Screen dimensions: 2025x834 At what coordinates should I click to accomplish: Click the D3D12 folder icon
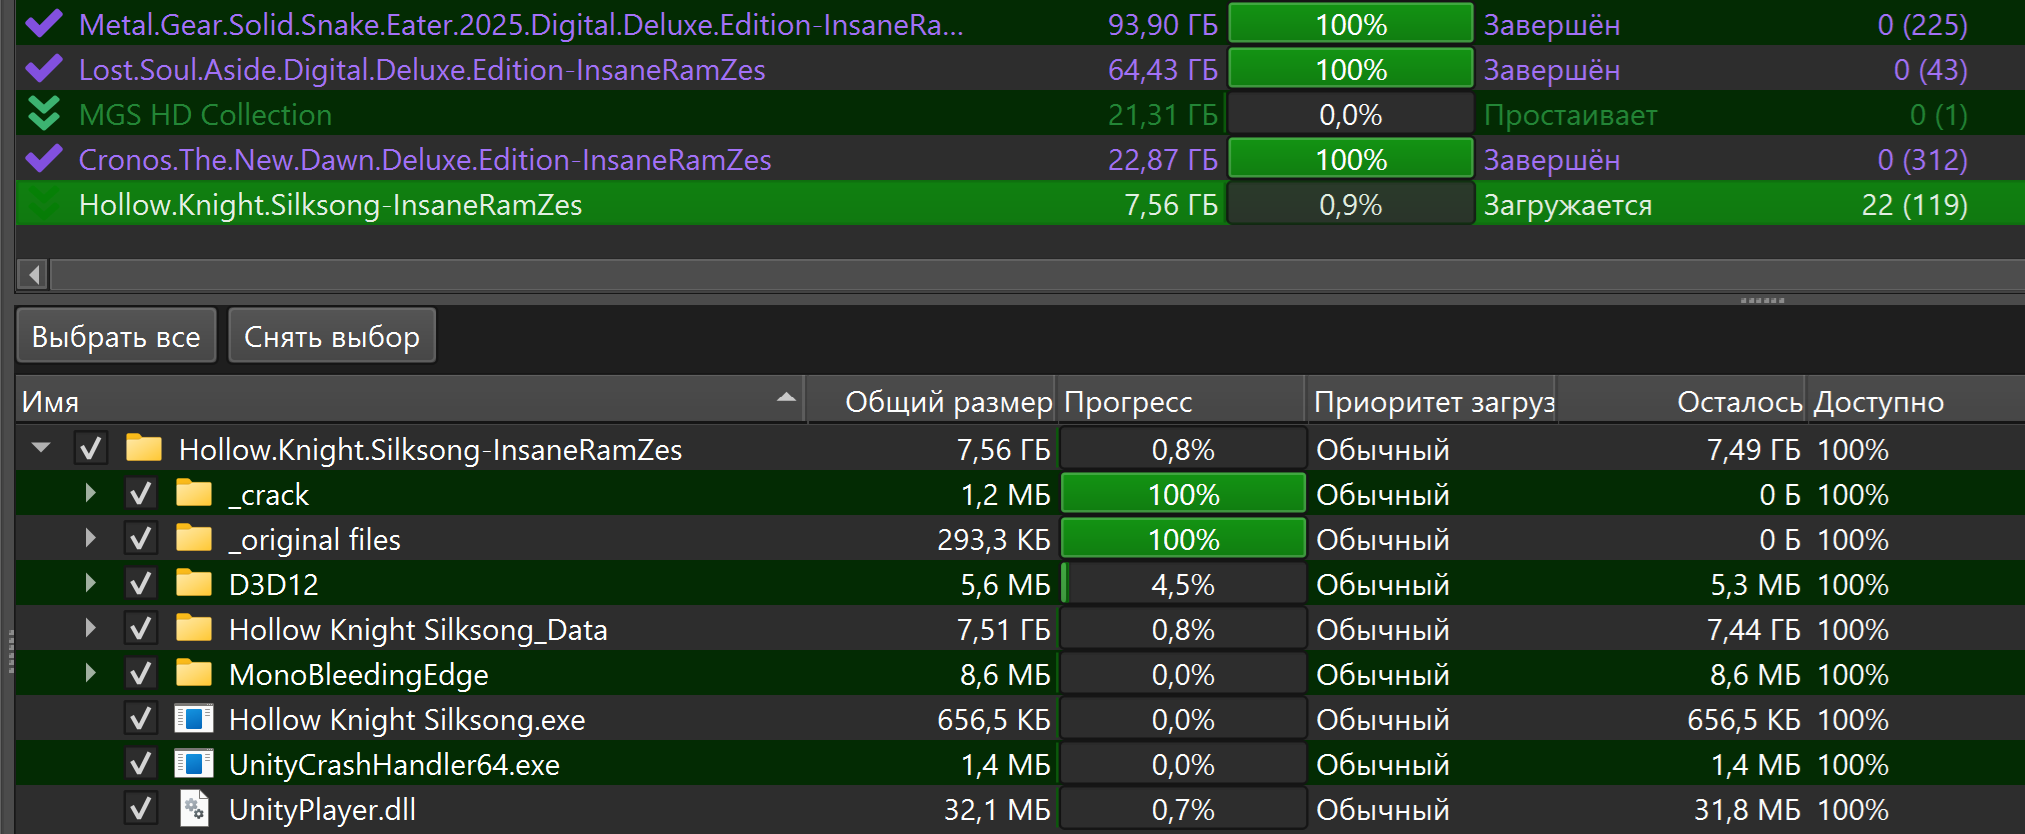pyautogui.click(x=194, y=583)
